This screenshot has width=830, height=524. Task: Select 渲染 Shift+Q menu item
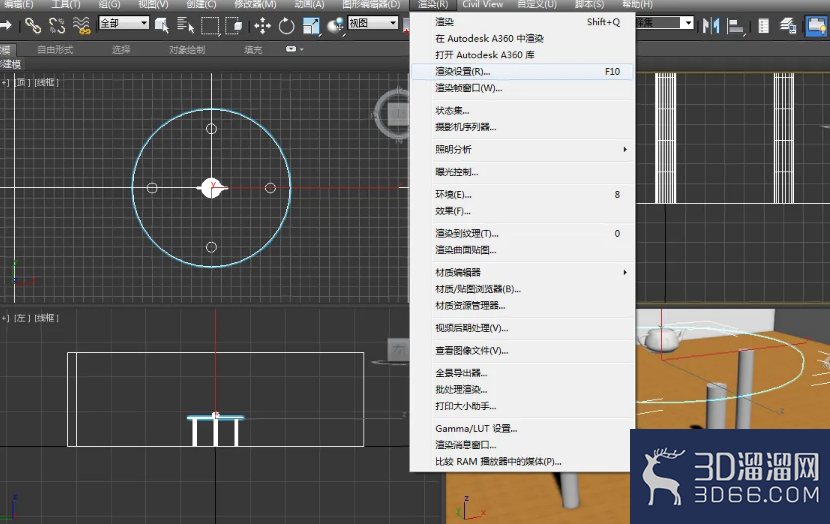tap(522, 22)
